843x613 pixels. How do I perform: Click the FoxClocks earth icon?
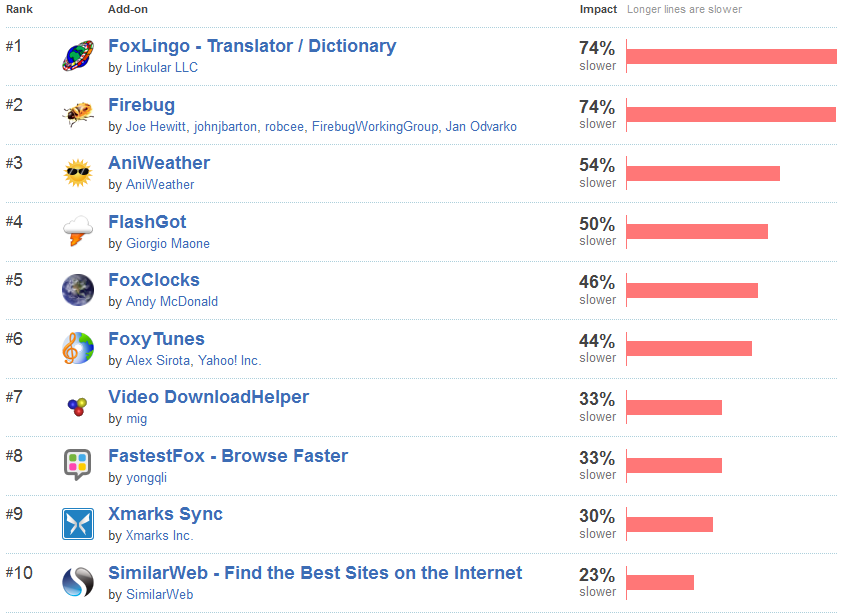(78, 290)
